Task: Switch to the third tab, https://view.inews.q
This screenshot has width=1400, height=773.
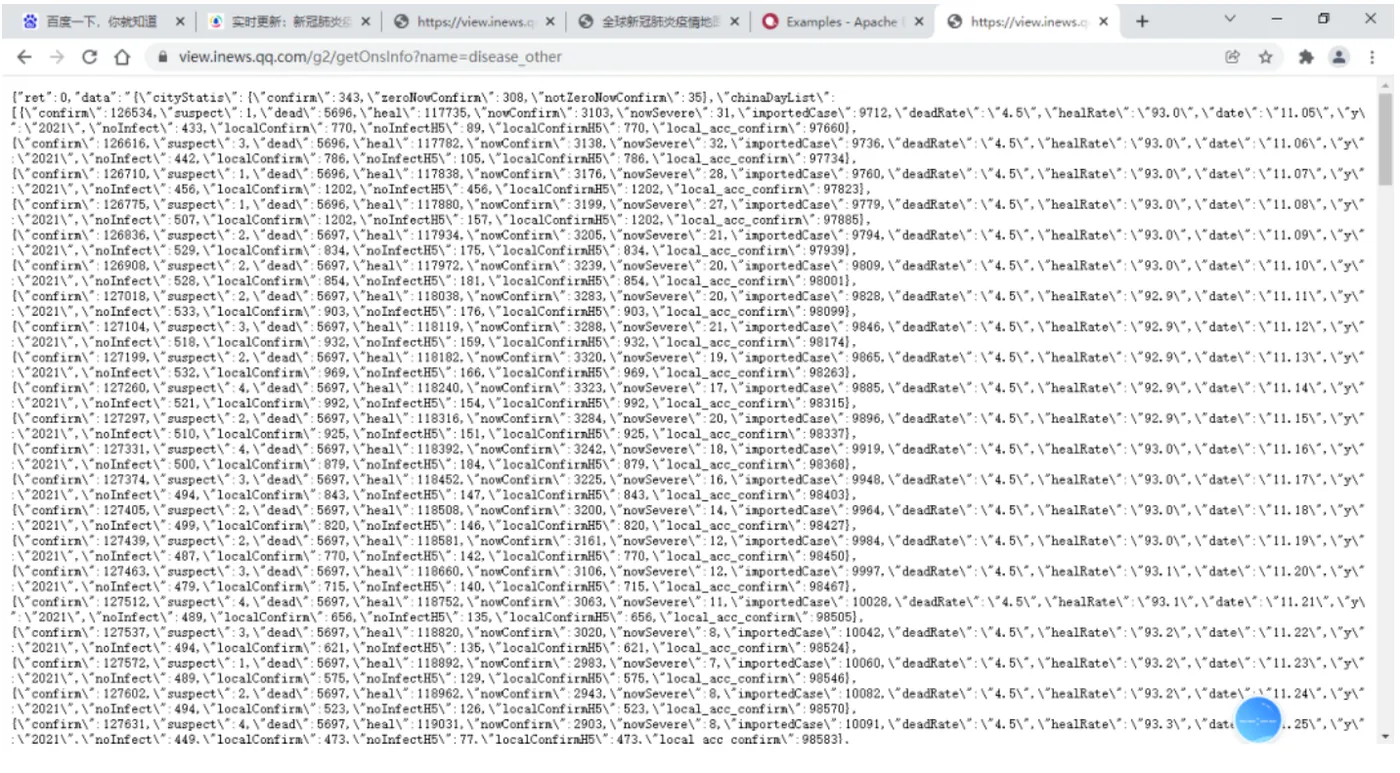Action: (x=472, y=21)
